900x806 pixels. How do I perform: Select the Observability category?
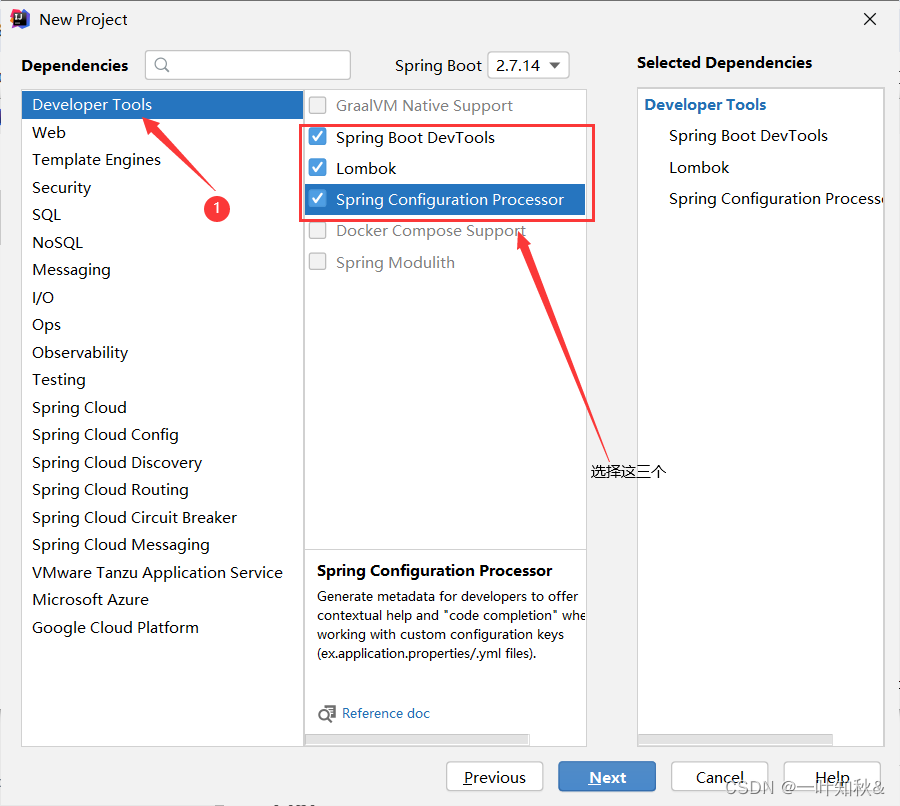(162, 352)
